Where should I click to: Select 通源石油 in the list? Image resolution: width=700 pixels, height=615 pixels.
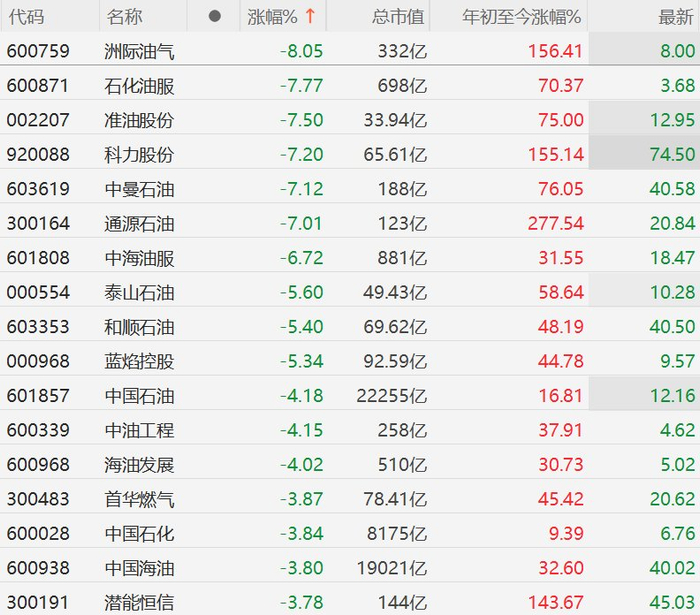(139, 223)
